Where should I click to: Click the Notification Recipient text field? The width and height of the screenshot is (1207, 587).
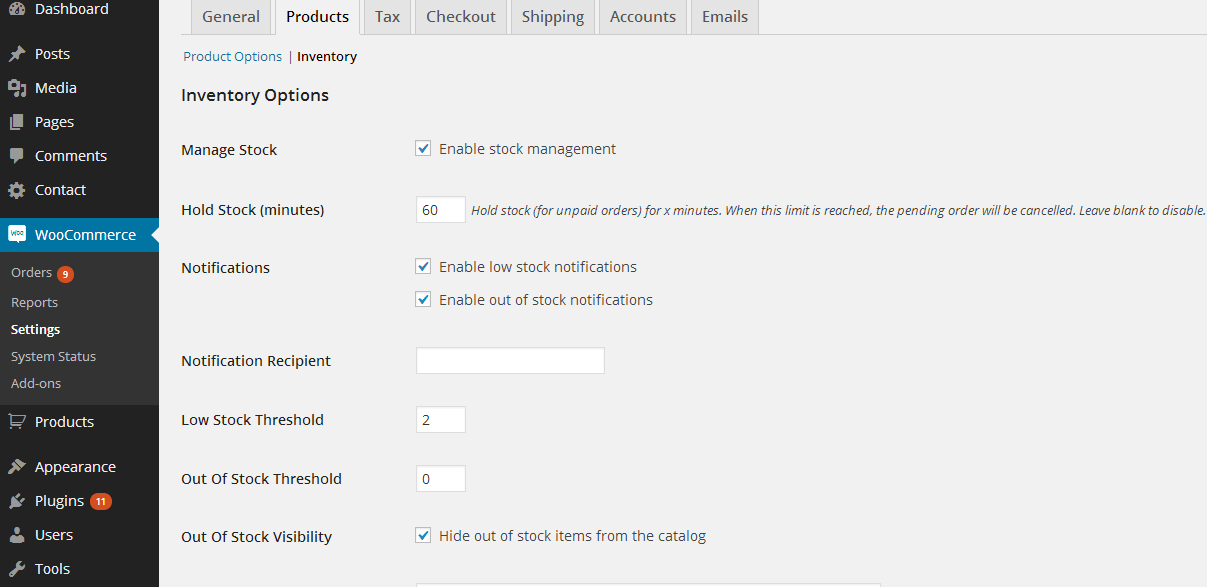(x=510, y=361)
